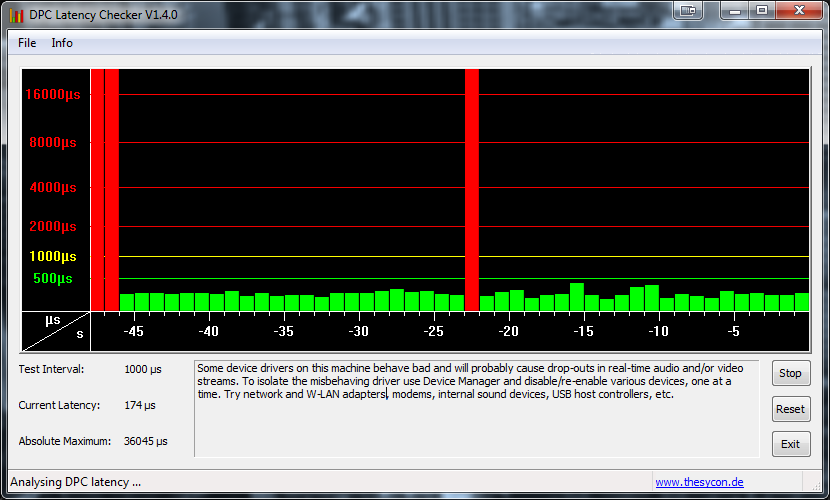The height and width of the screenshot is (500, 830).
Task: Maximize the DPC Latency Checker window
Action: click(x=762, y=10)
